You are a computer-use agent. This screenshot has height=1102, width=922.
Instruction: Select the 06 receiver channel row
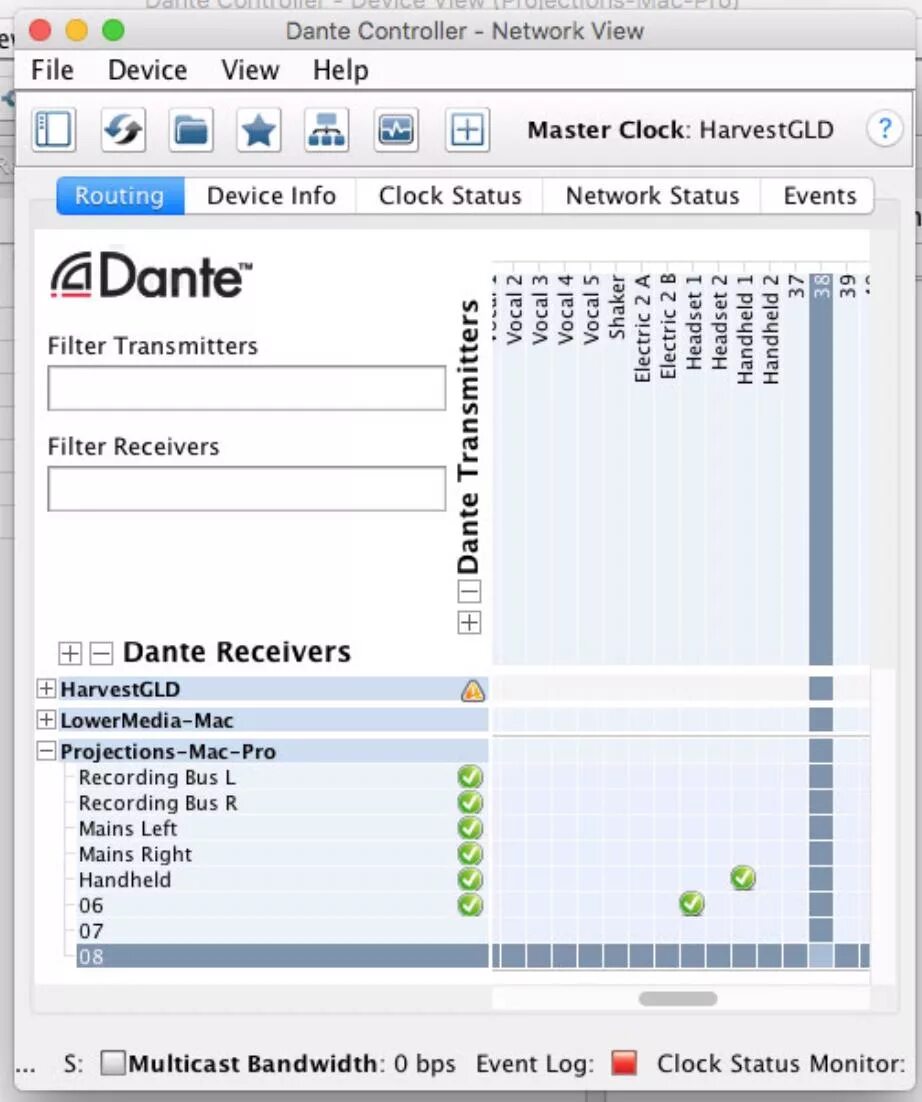pyautogui.click(x=283, y=905)
